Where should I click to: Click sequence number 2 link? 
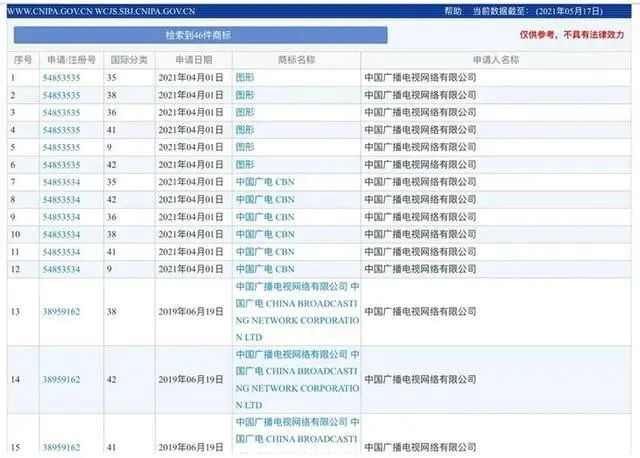coord(13,95)
